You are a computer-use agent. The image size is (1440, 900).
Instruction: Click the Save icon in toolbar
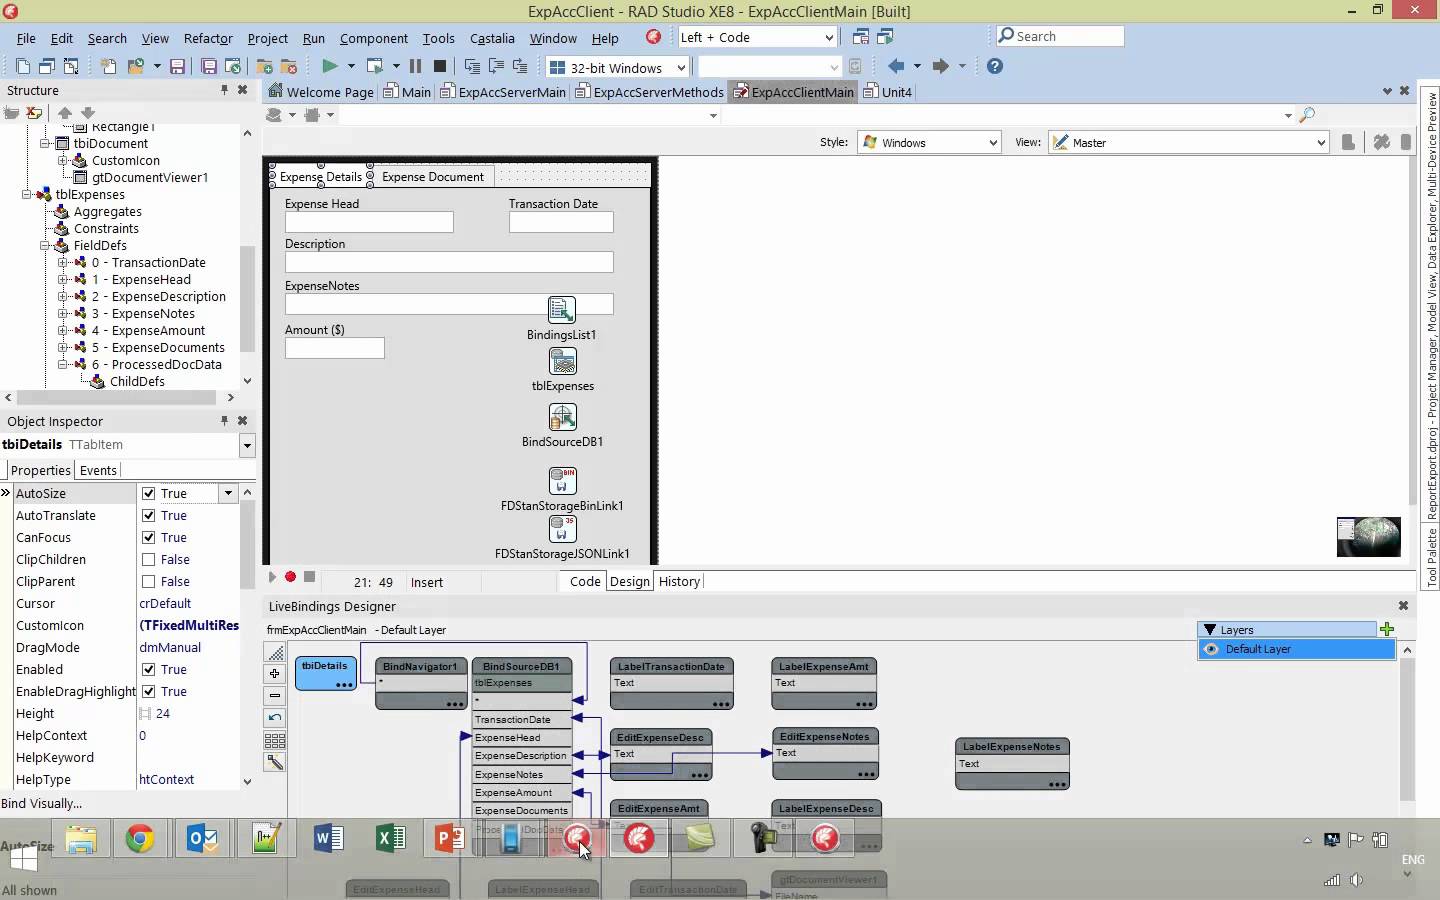[177, 66]
